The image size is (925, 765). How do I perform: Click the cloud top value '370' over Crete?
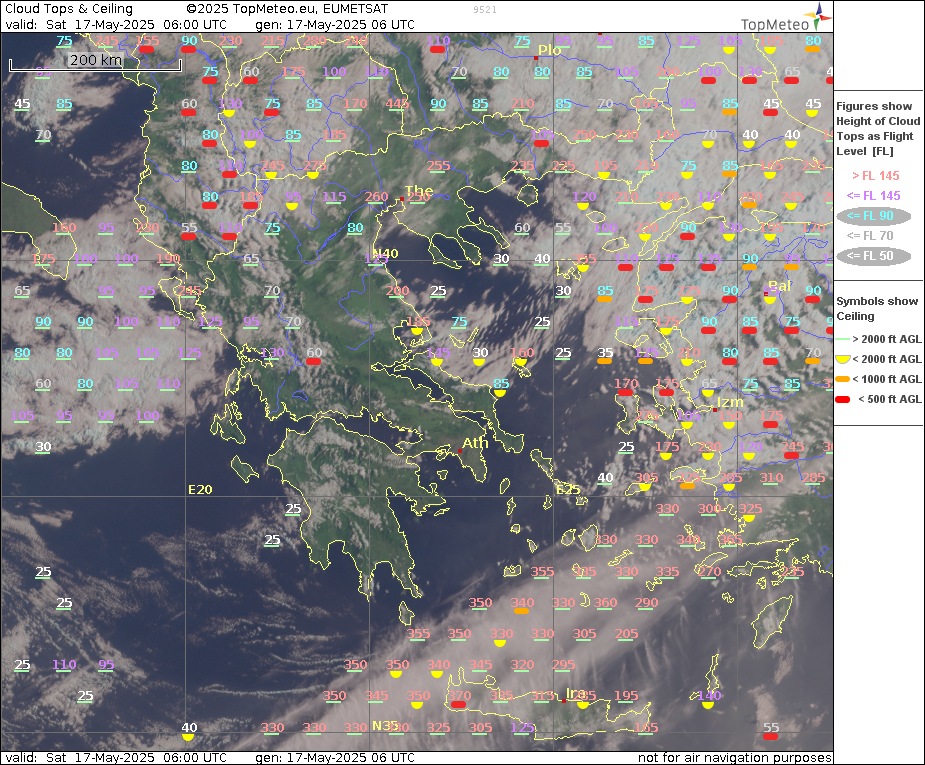(x=460, y=696)
